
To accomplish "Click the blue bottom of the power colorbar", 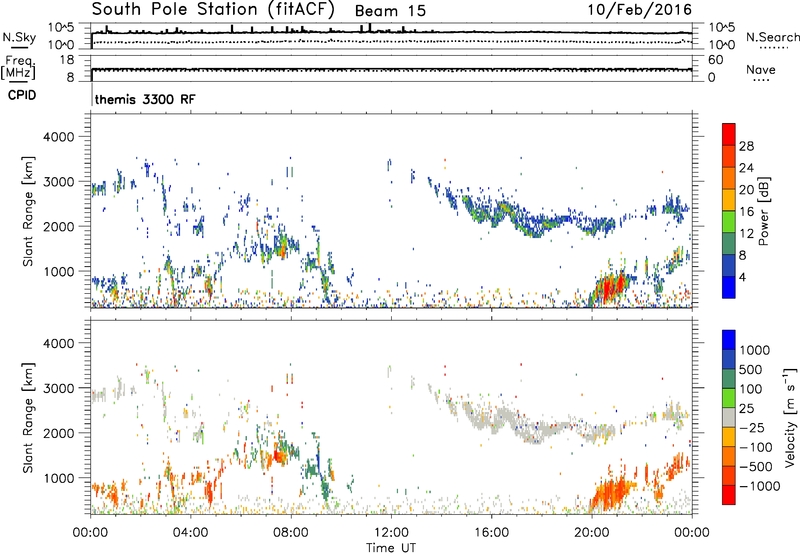I will coord(729,287).
